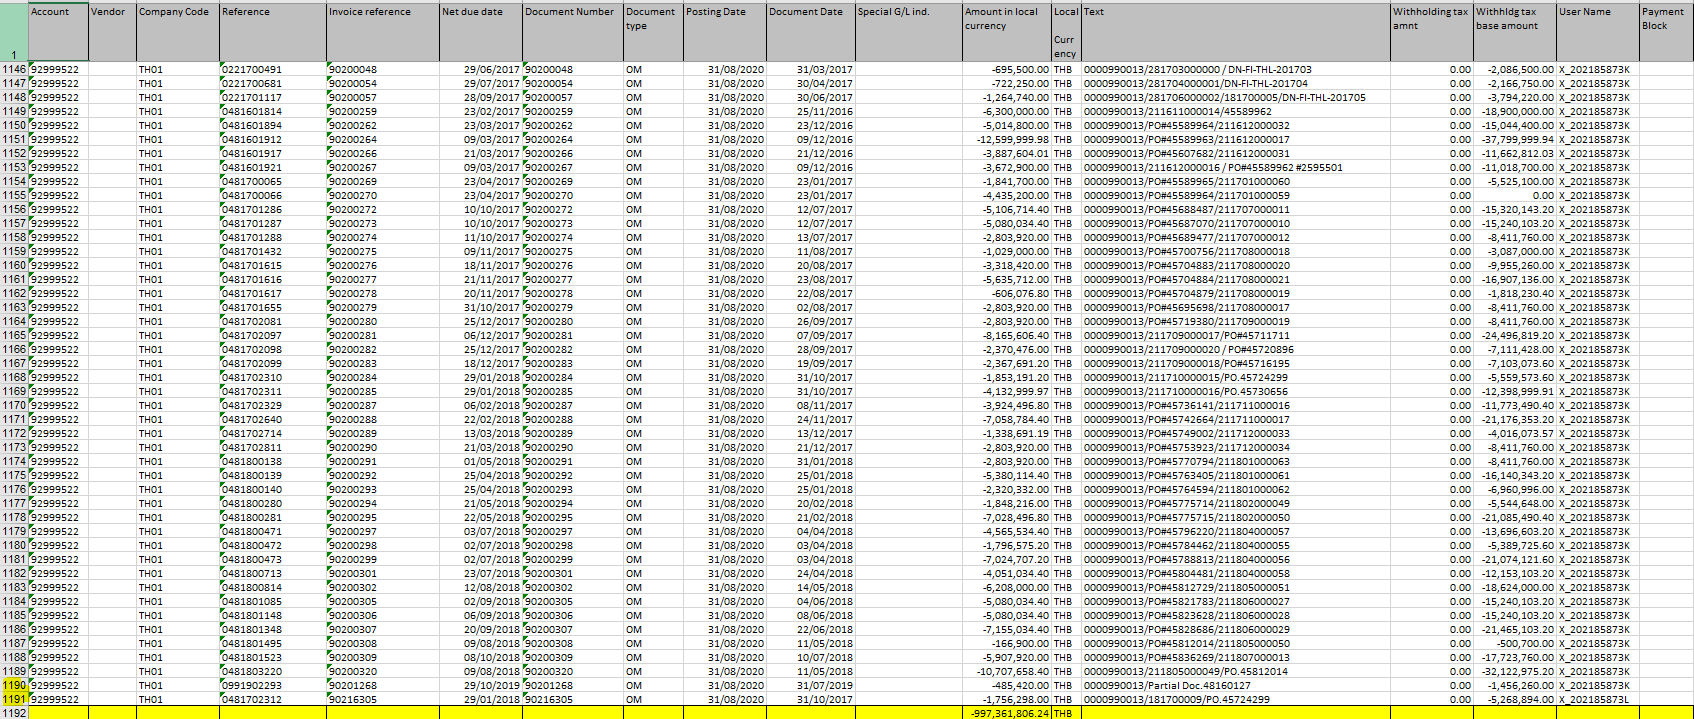Click user name cell X_202185873L
Viewport: 1694px width, 719px height.
1598,700
